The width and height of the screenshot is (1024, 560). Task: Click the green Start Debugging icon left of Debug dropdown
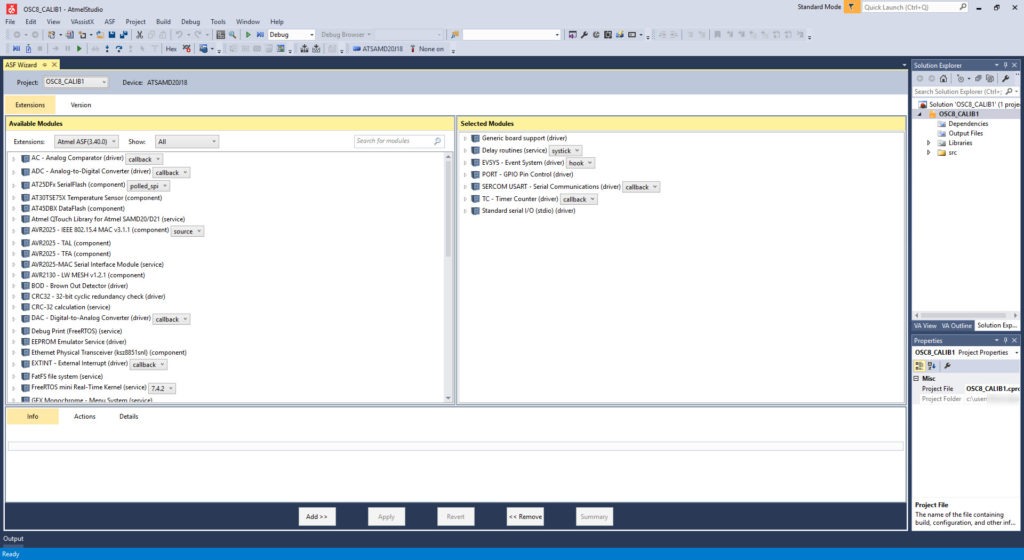point(248,35)
